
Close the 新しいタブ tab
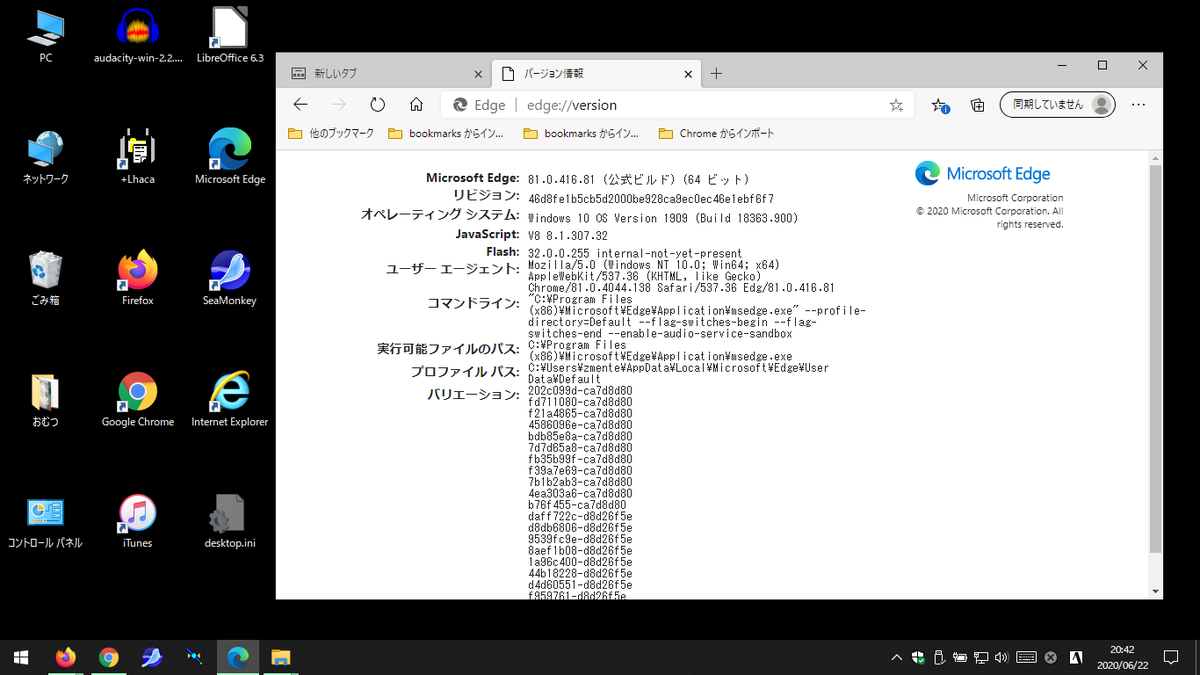(x=480, y=74)
